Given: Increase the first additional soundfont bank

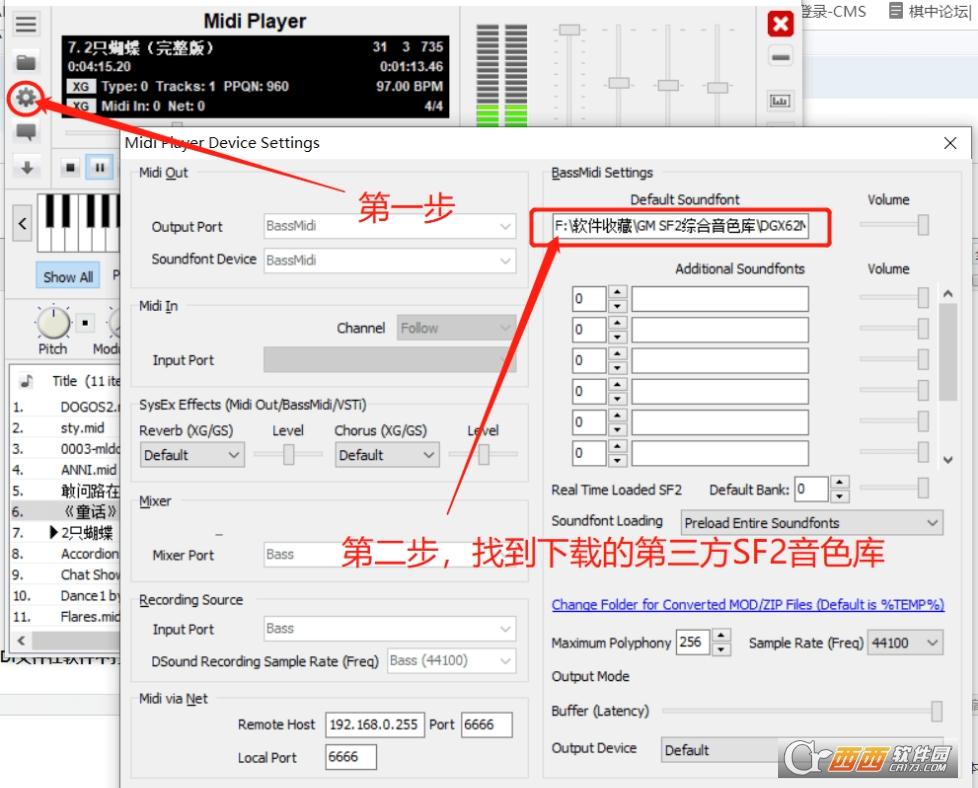Looking at the screenshot, I should point(617,292).
